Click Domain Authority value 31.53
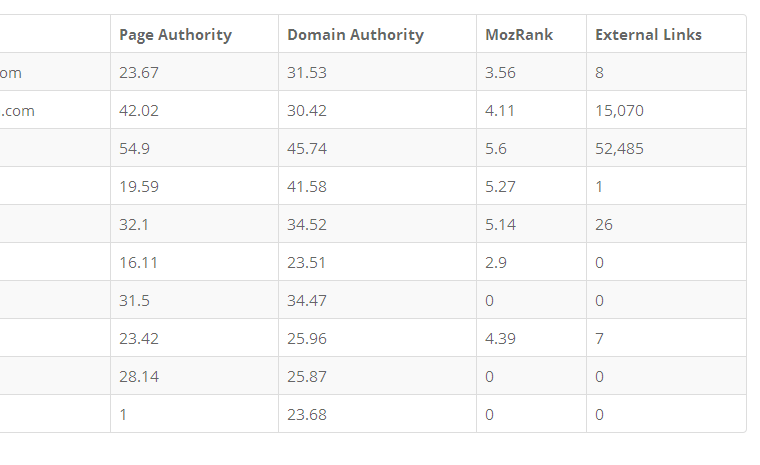This screenshot has height=465, width=760. tap(306, 73)
